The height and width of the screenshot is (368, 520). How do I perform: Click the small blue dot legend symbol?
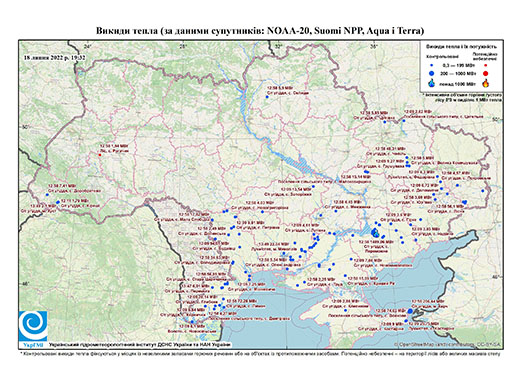click(432, 66)
